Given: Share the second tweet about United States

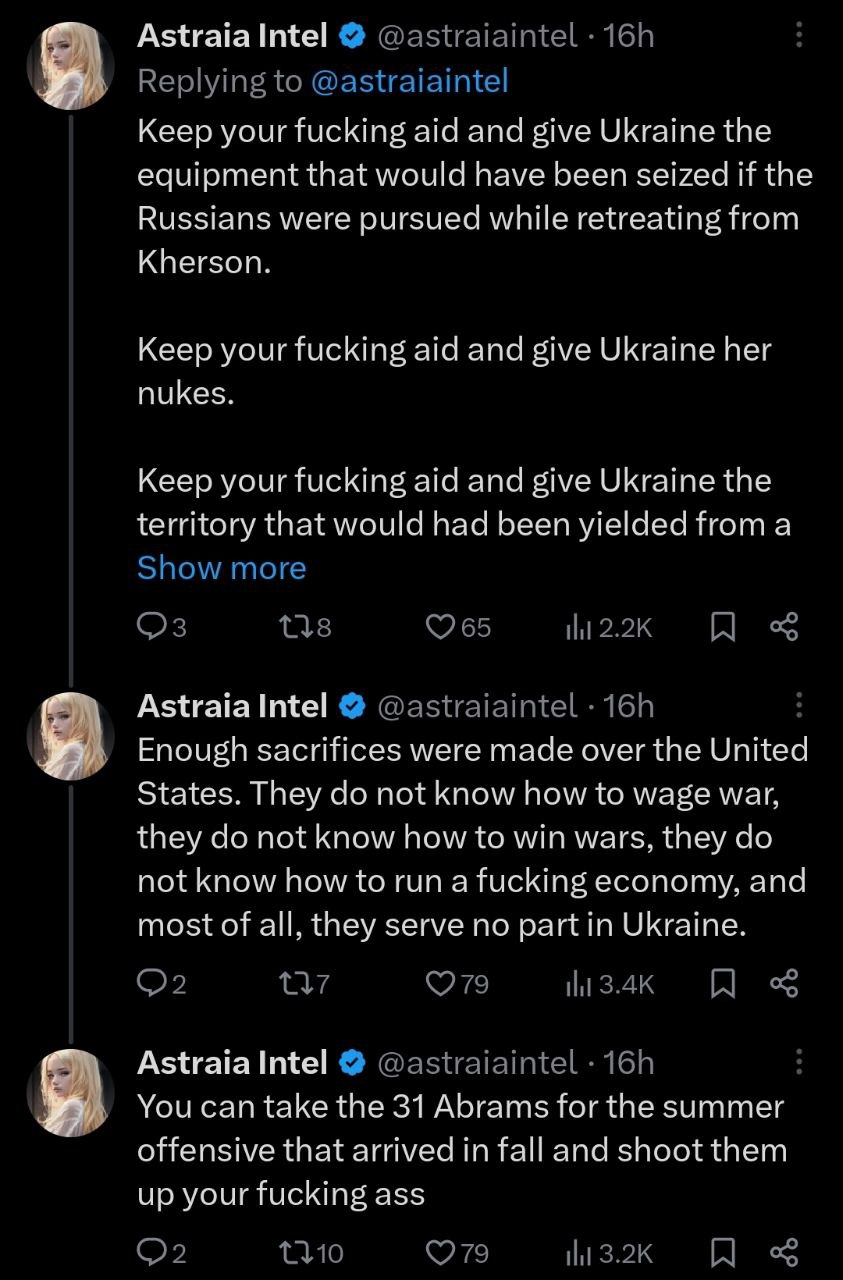Looking at the screenshot, I should (785, 984).
